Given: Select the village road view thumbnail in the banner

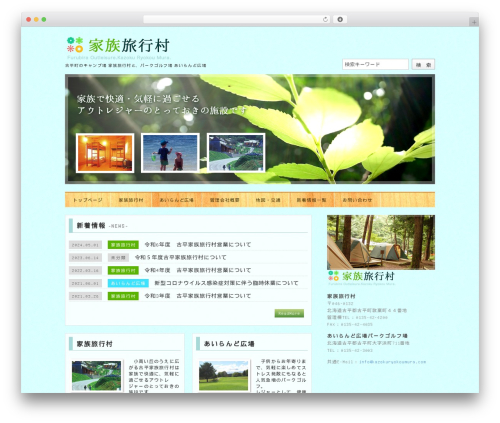Looking at the screenshot, I should (236, 153).
